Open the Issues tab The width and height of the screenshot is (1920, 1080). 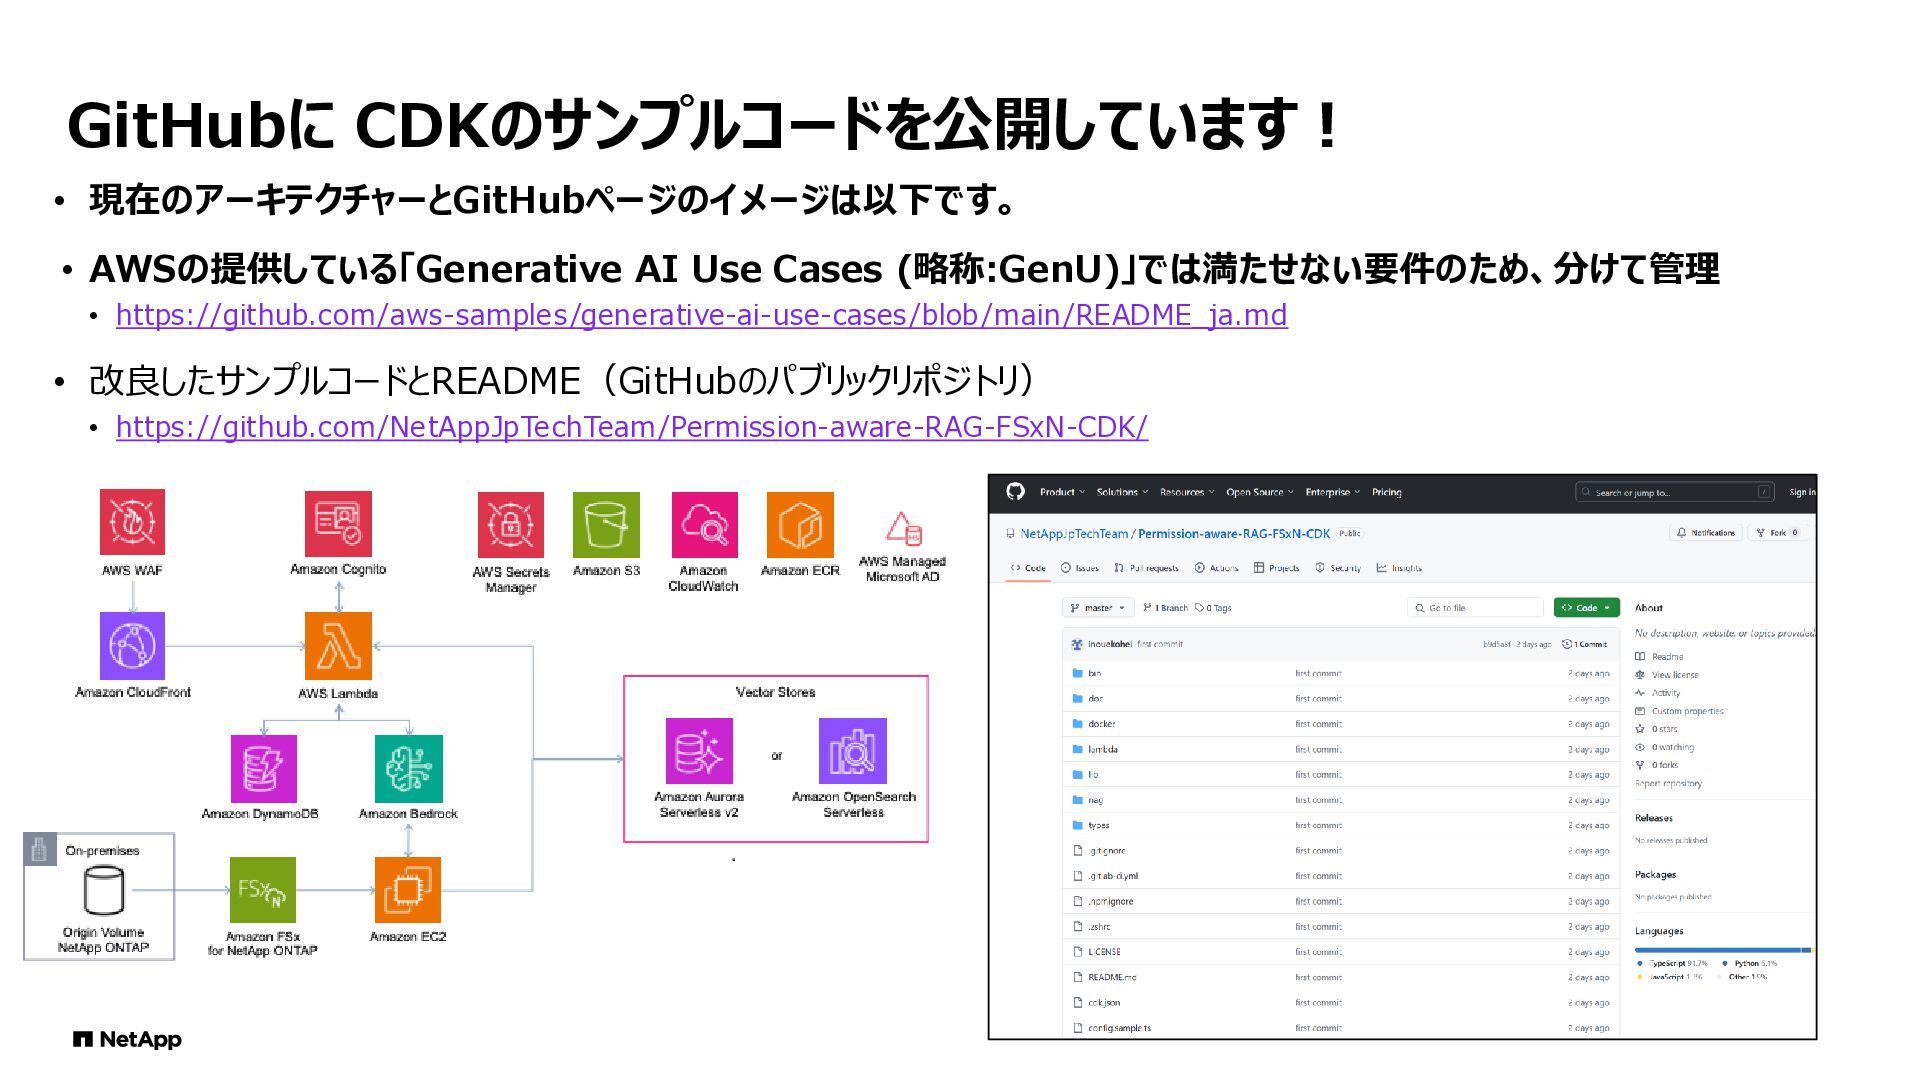1080,568
